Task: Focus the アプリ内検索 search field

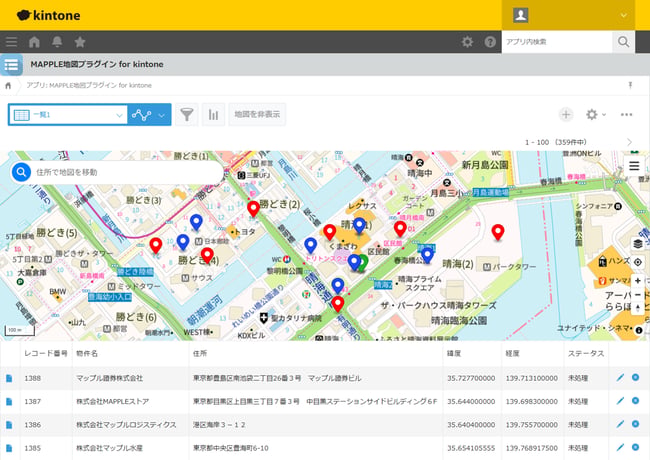Action: click(x=557, y=42)
